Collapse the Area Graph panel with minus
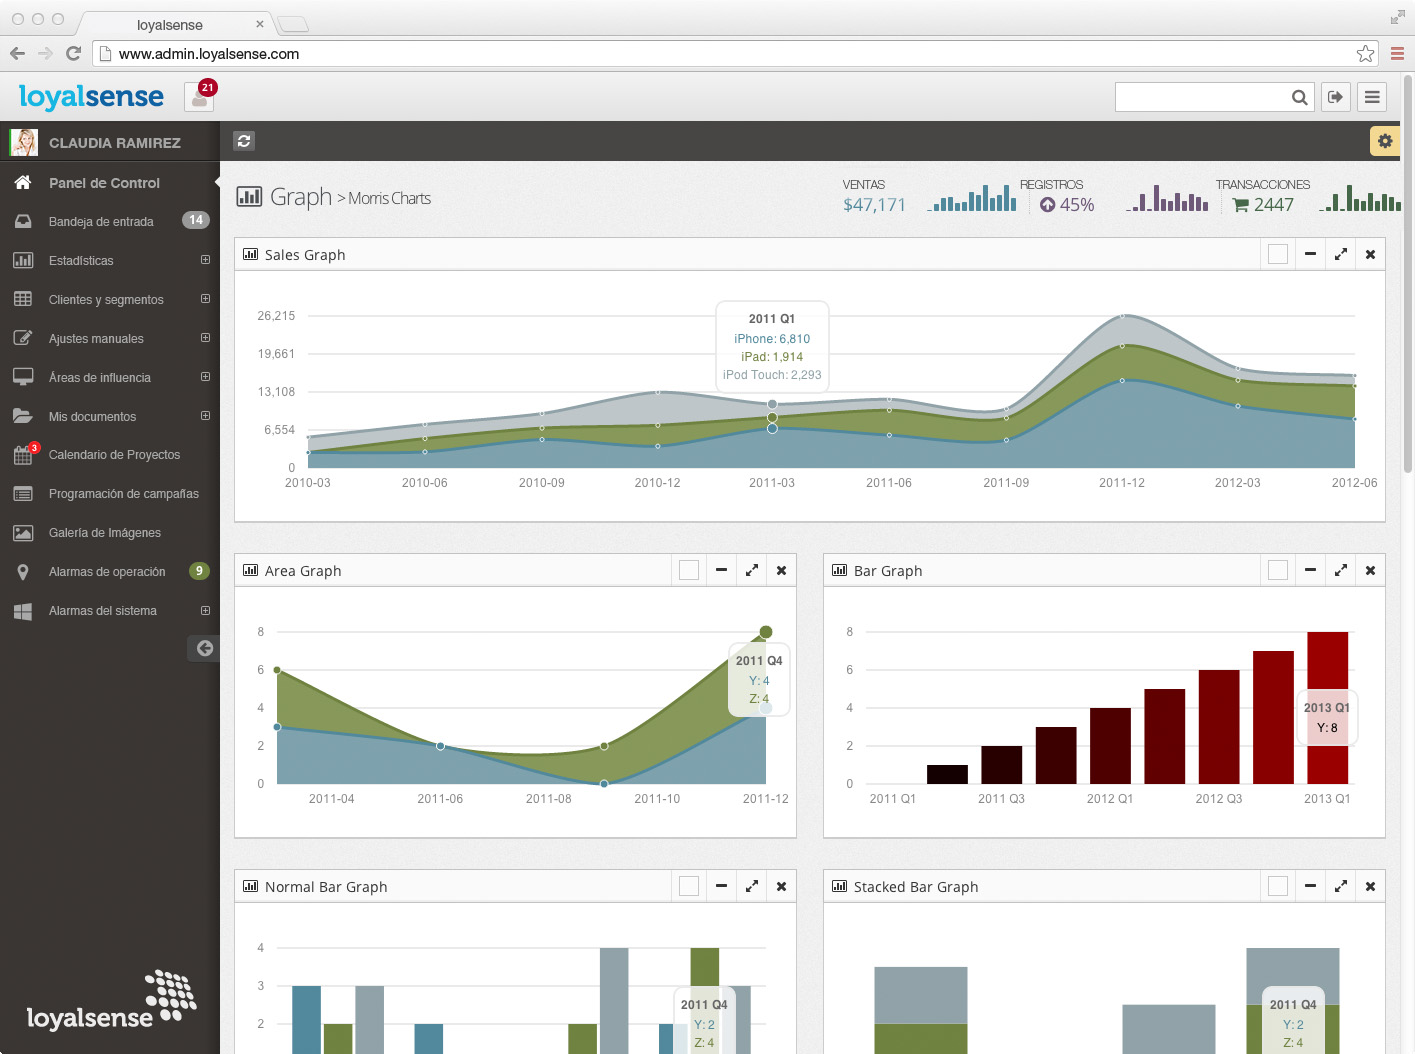Screen dimensions: 1415x1054 click(721, 571)
